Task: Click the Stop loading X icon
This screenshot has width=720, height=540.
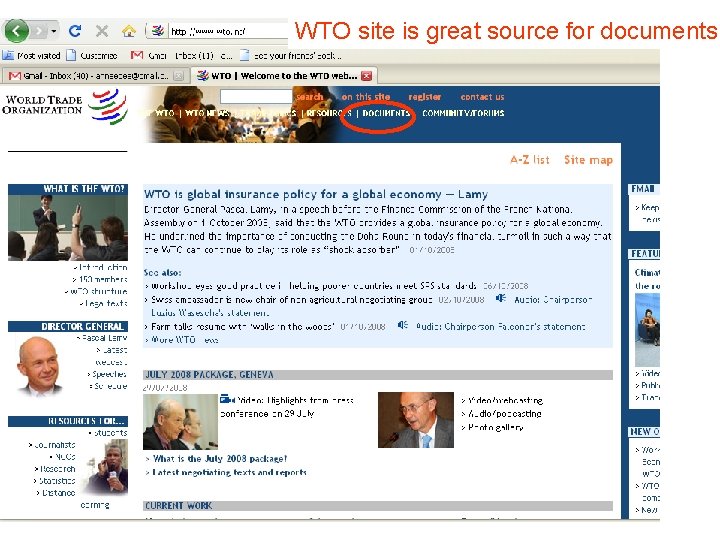Action: (x=101, y=31)
